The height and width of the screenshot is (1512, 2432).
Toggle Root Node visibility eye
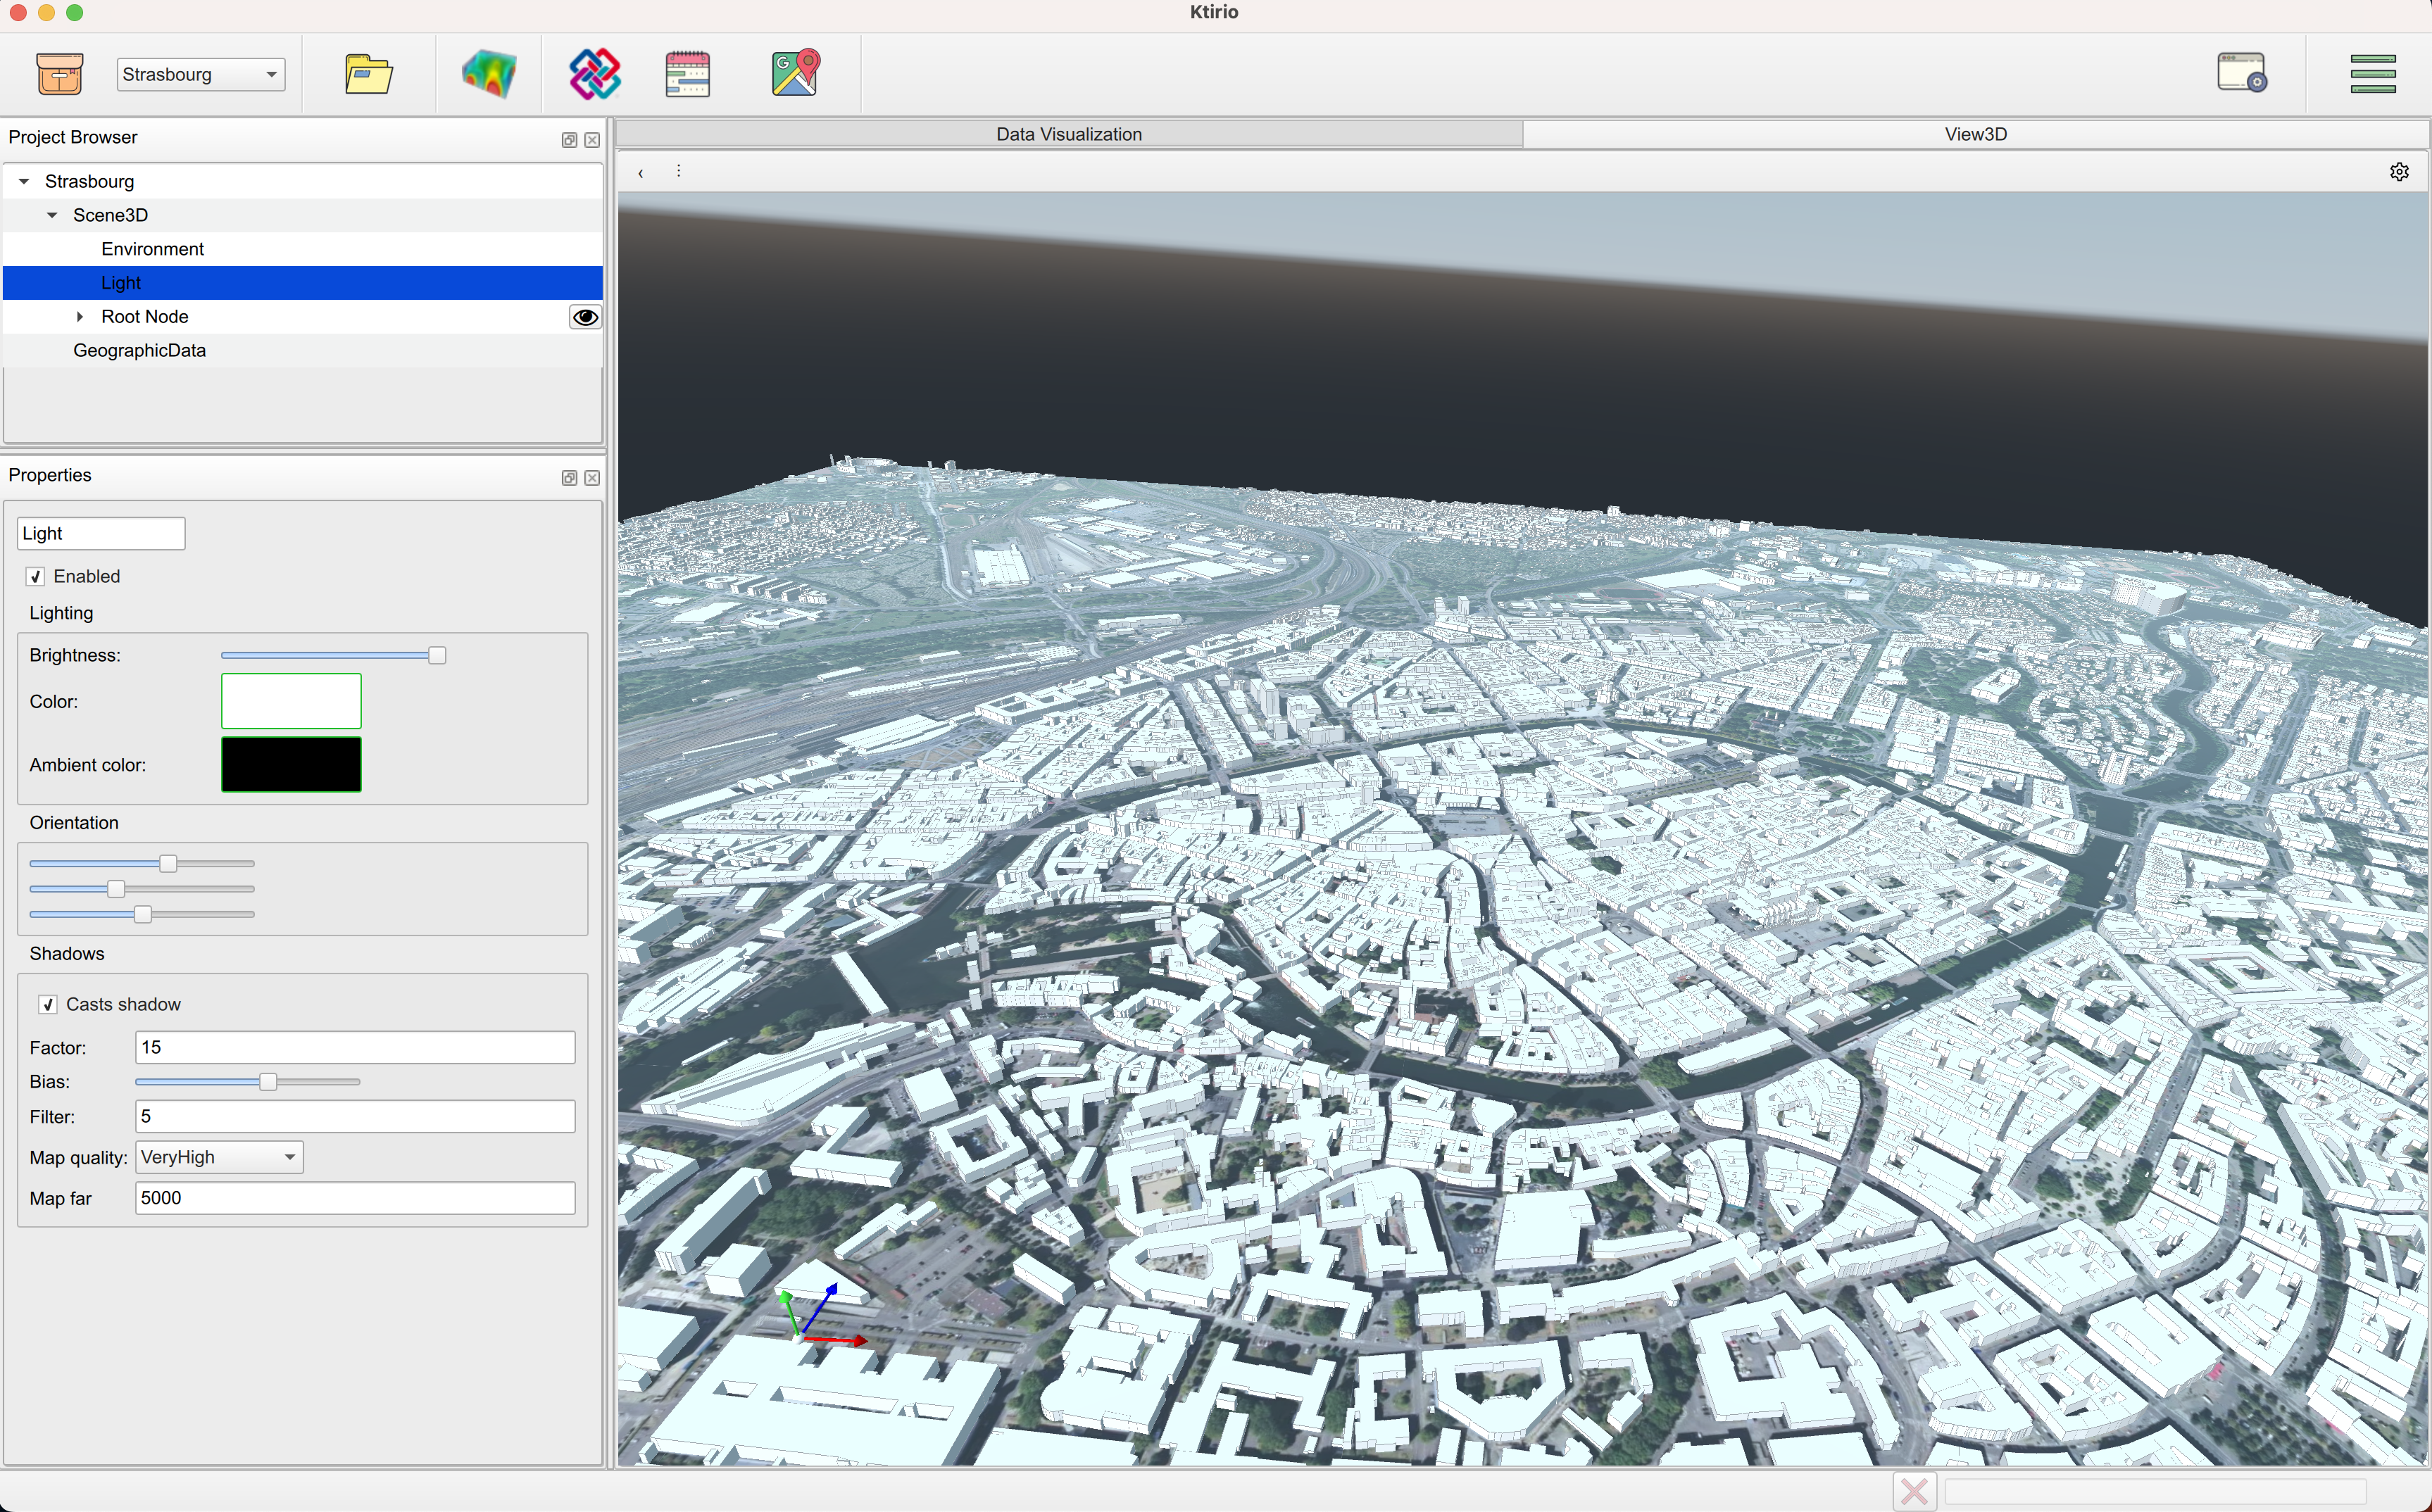tap(585, 317)
